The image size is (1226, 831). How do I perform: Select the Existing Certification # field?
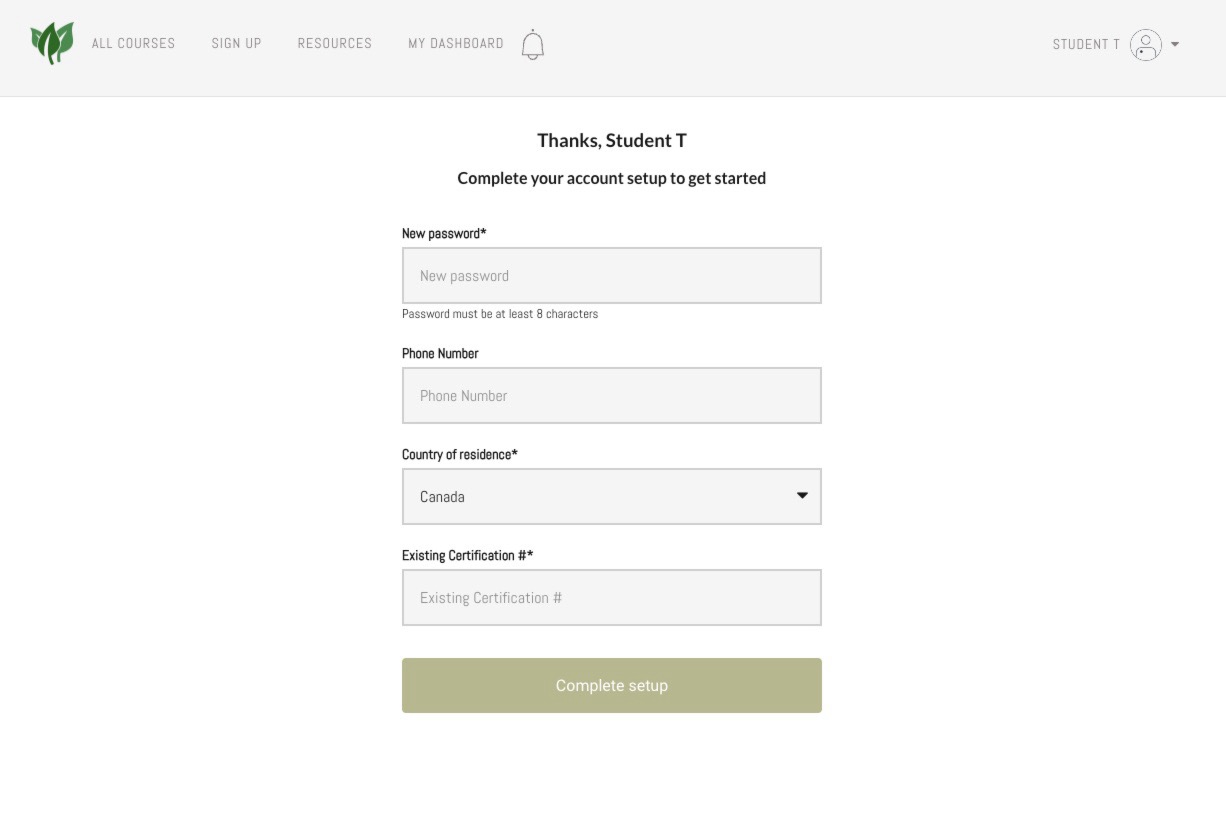(x=612, y=597)
